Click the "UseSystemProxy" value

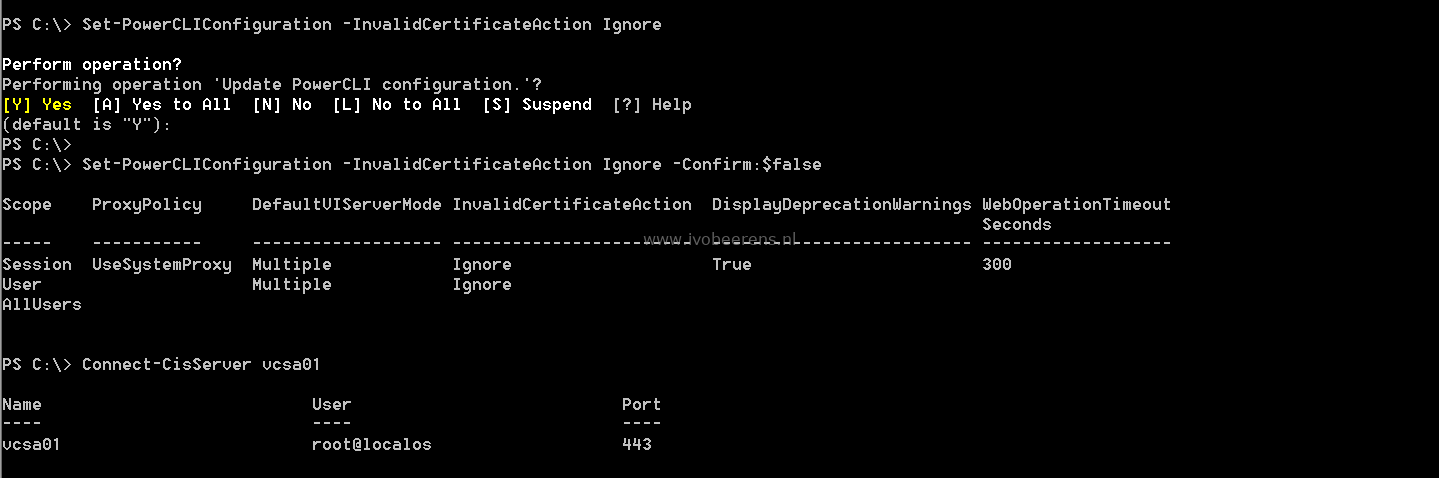[x=162, y=264]
